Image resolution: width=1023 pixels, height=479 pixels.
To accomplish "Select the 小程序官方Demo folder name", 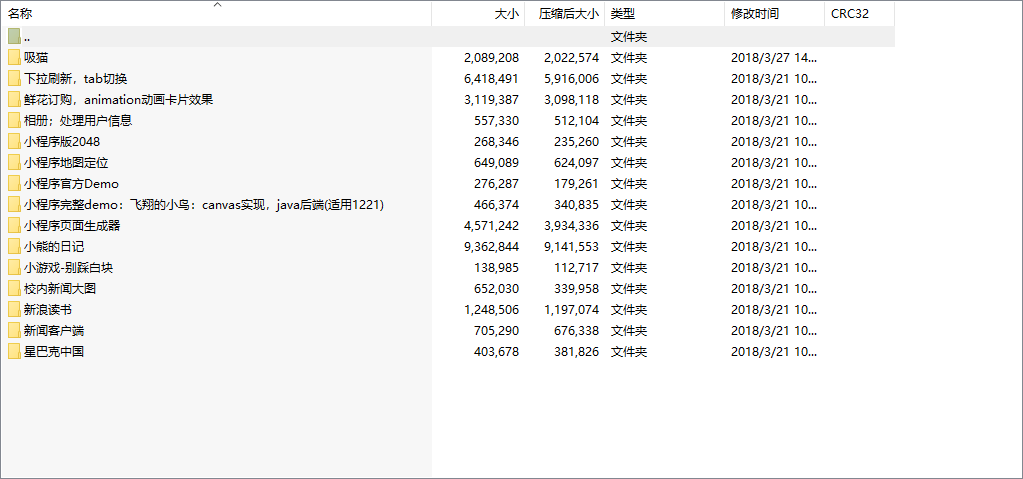I will tap(71, 184).
